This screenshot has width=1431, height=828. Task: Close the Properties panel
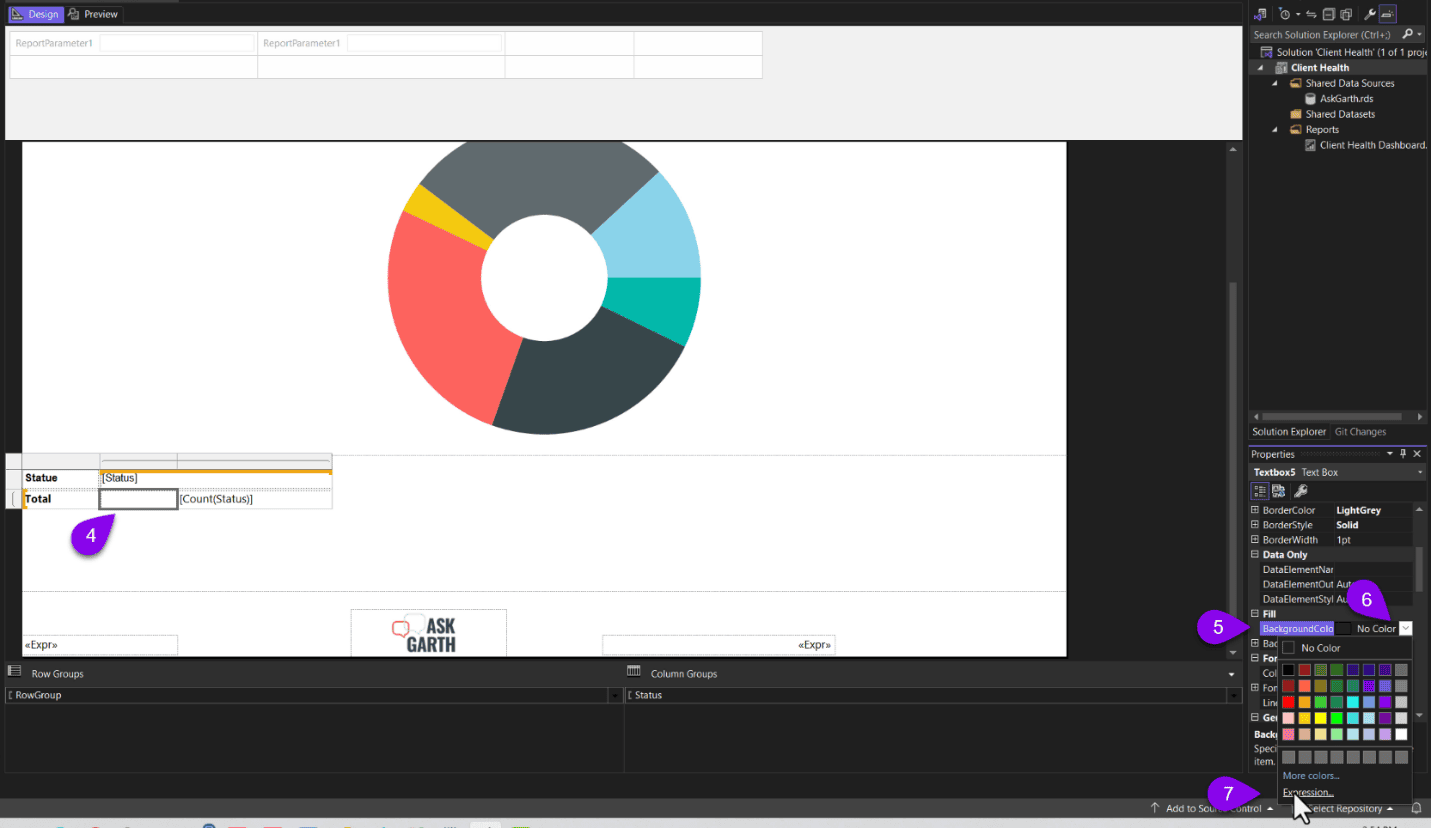pos(1418,454)
